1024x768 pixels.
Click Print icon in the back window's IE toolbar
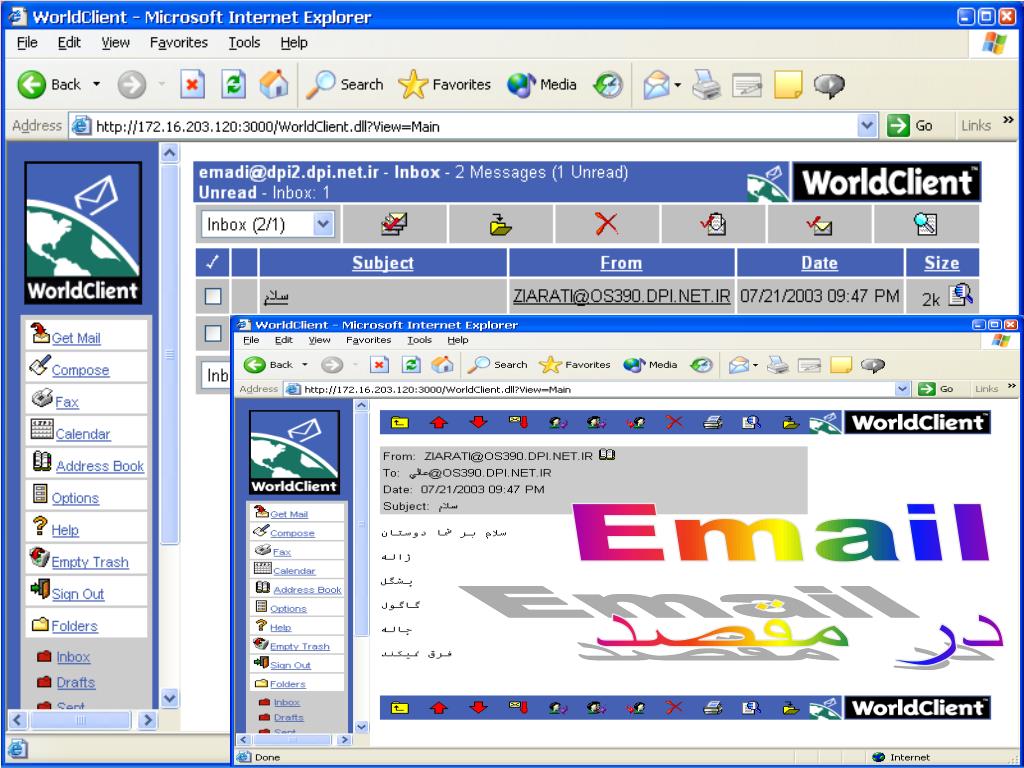(x=706, y=84)
